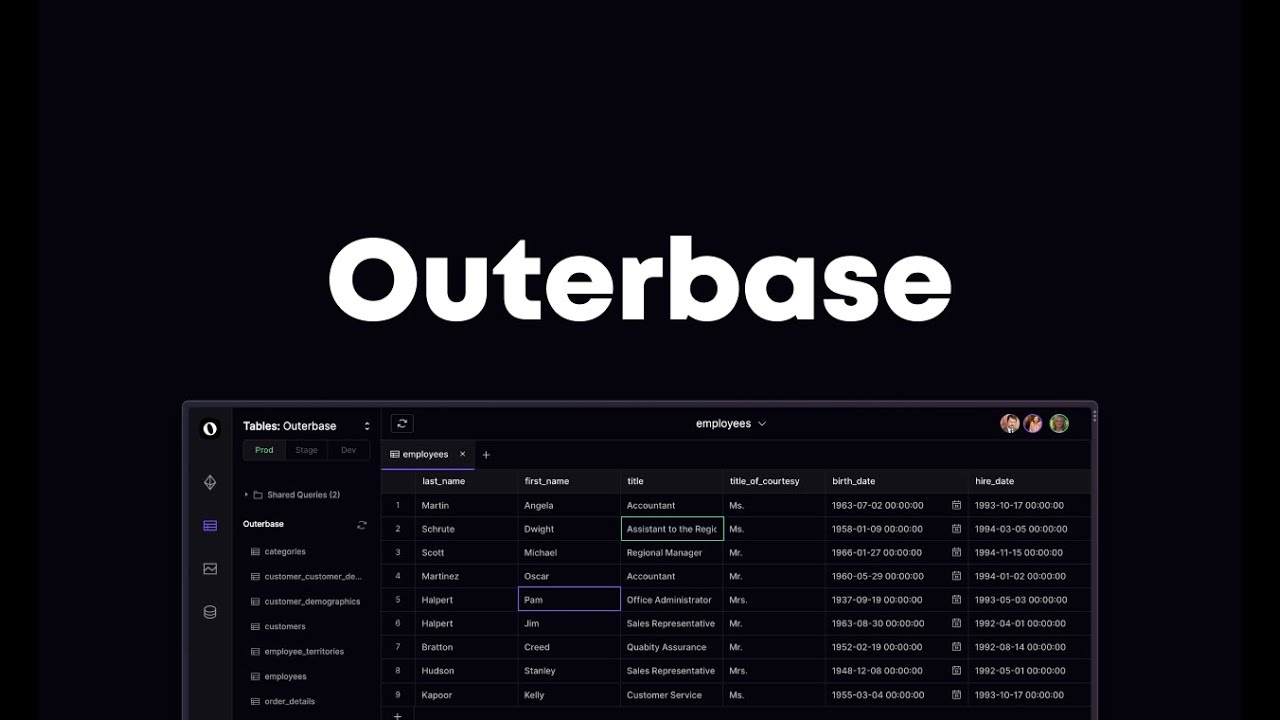This screenshot has width=1280, height=720.
Task: Open the employees title dropdown chevron
Action: [762, 424]
